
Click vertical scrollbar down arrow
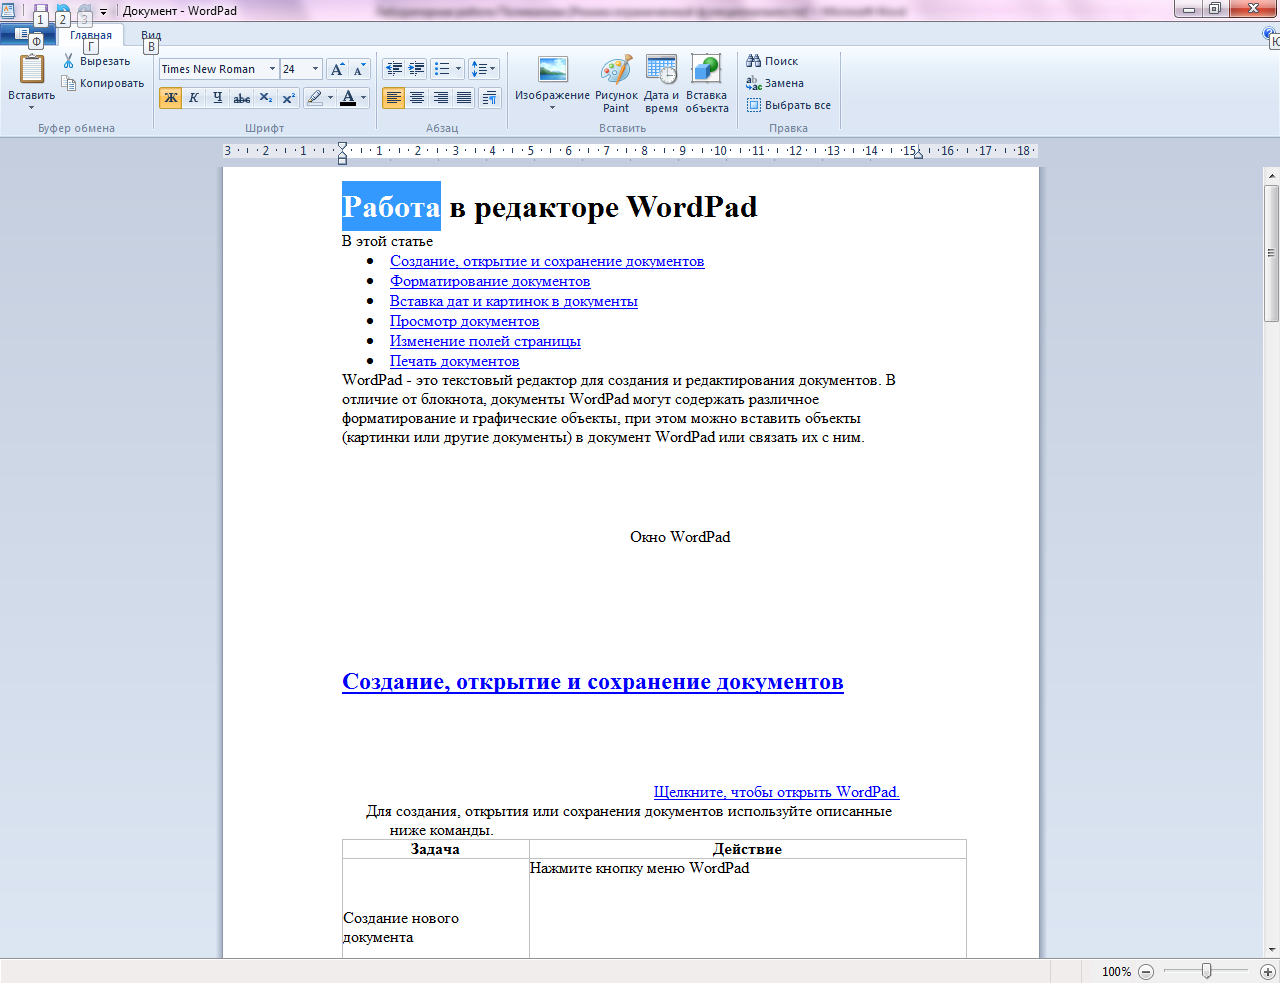[1272, 949]
